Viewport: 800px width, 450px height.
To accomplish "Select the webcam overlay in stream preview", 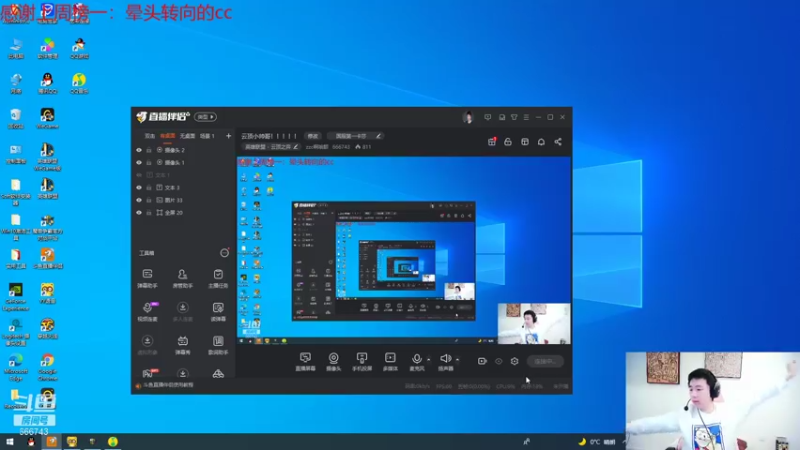I will pos(534,323).
